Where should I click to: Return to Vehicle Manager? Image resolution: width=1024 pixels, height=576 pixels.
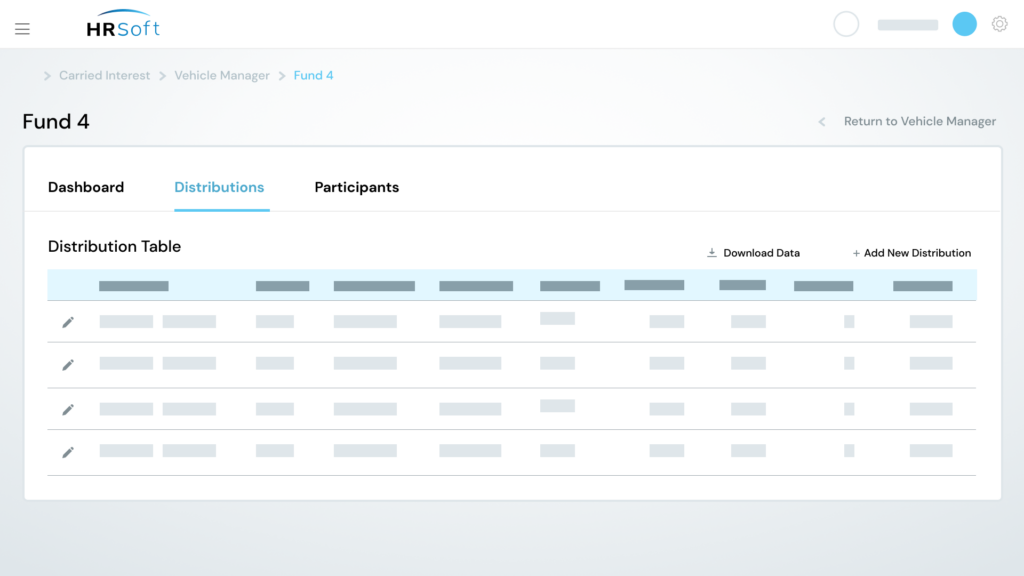click(907, 121)
